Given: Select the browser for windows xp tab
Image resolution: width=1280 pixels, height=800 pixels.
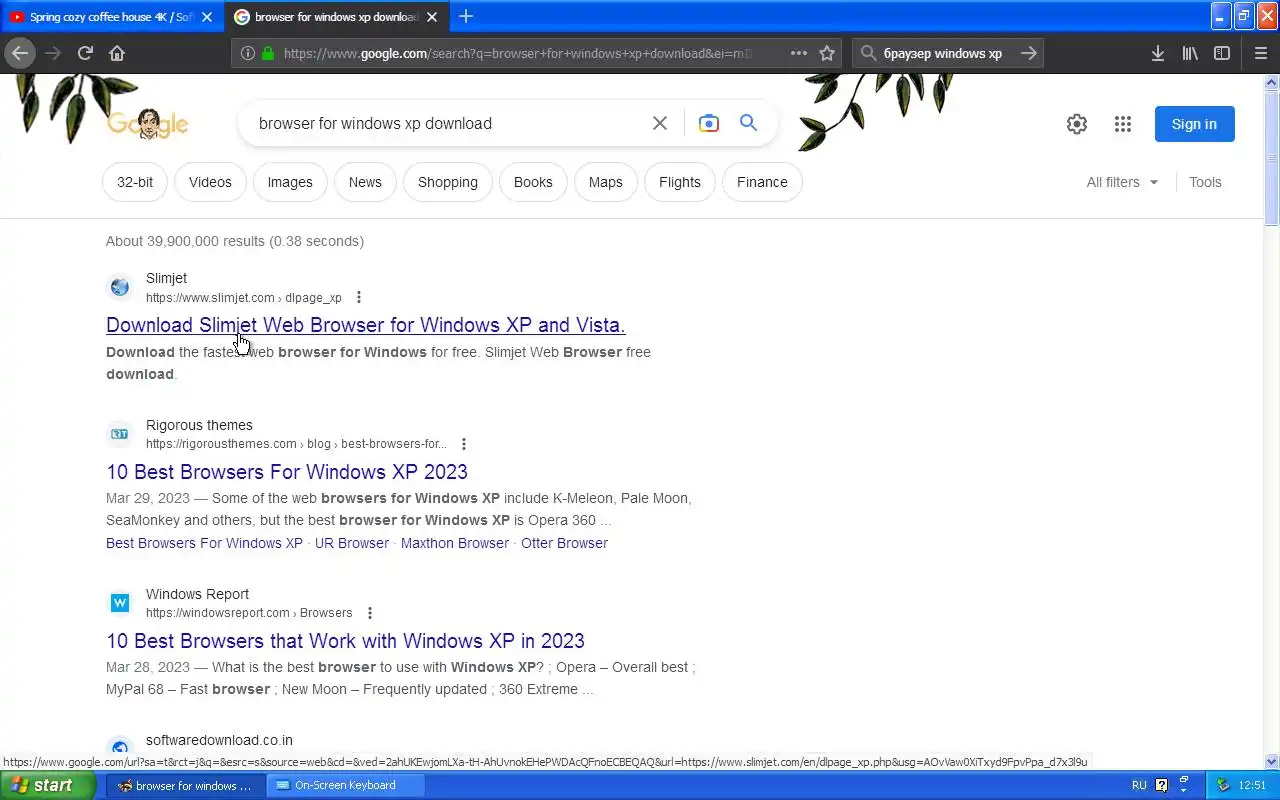Looking at the screenshot, I should click(x=325, y=17).
